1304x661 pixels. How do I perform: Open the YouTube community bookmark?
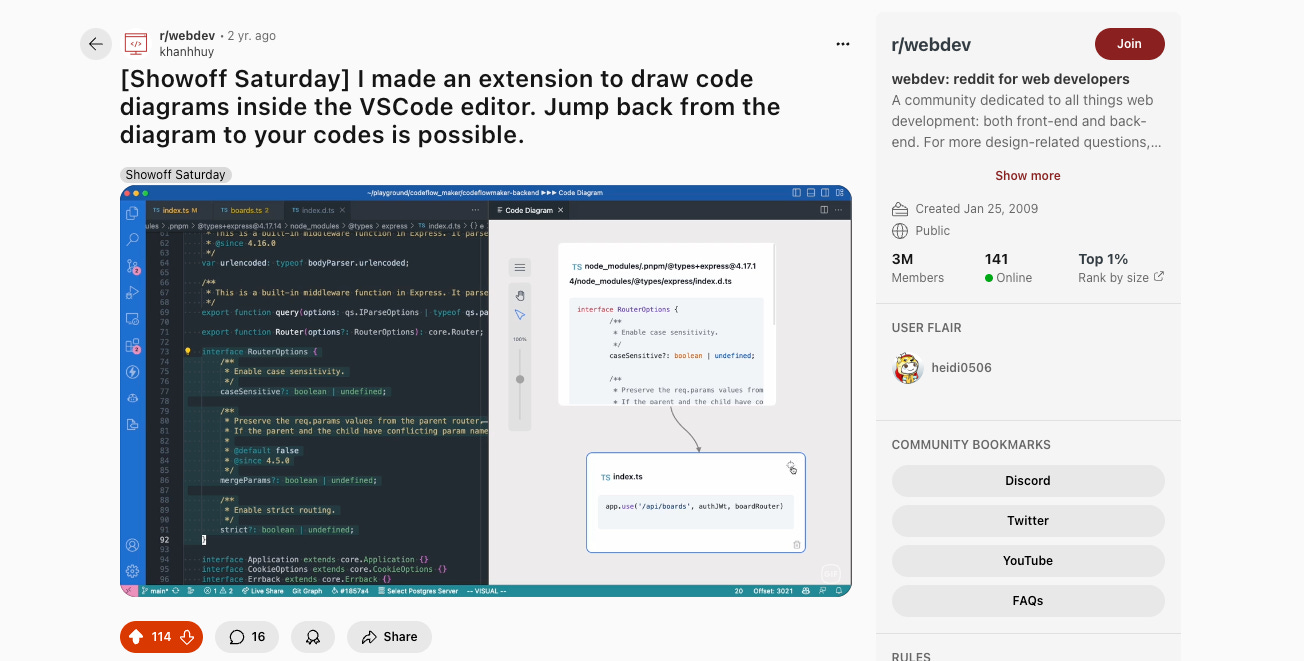1028,561
